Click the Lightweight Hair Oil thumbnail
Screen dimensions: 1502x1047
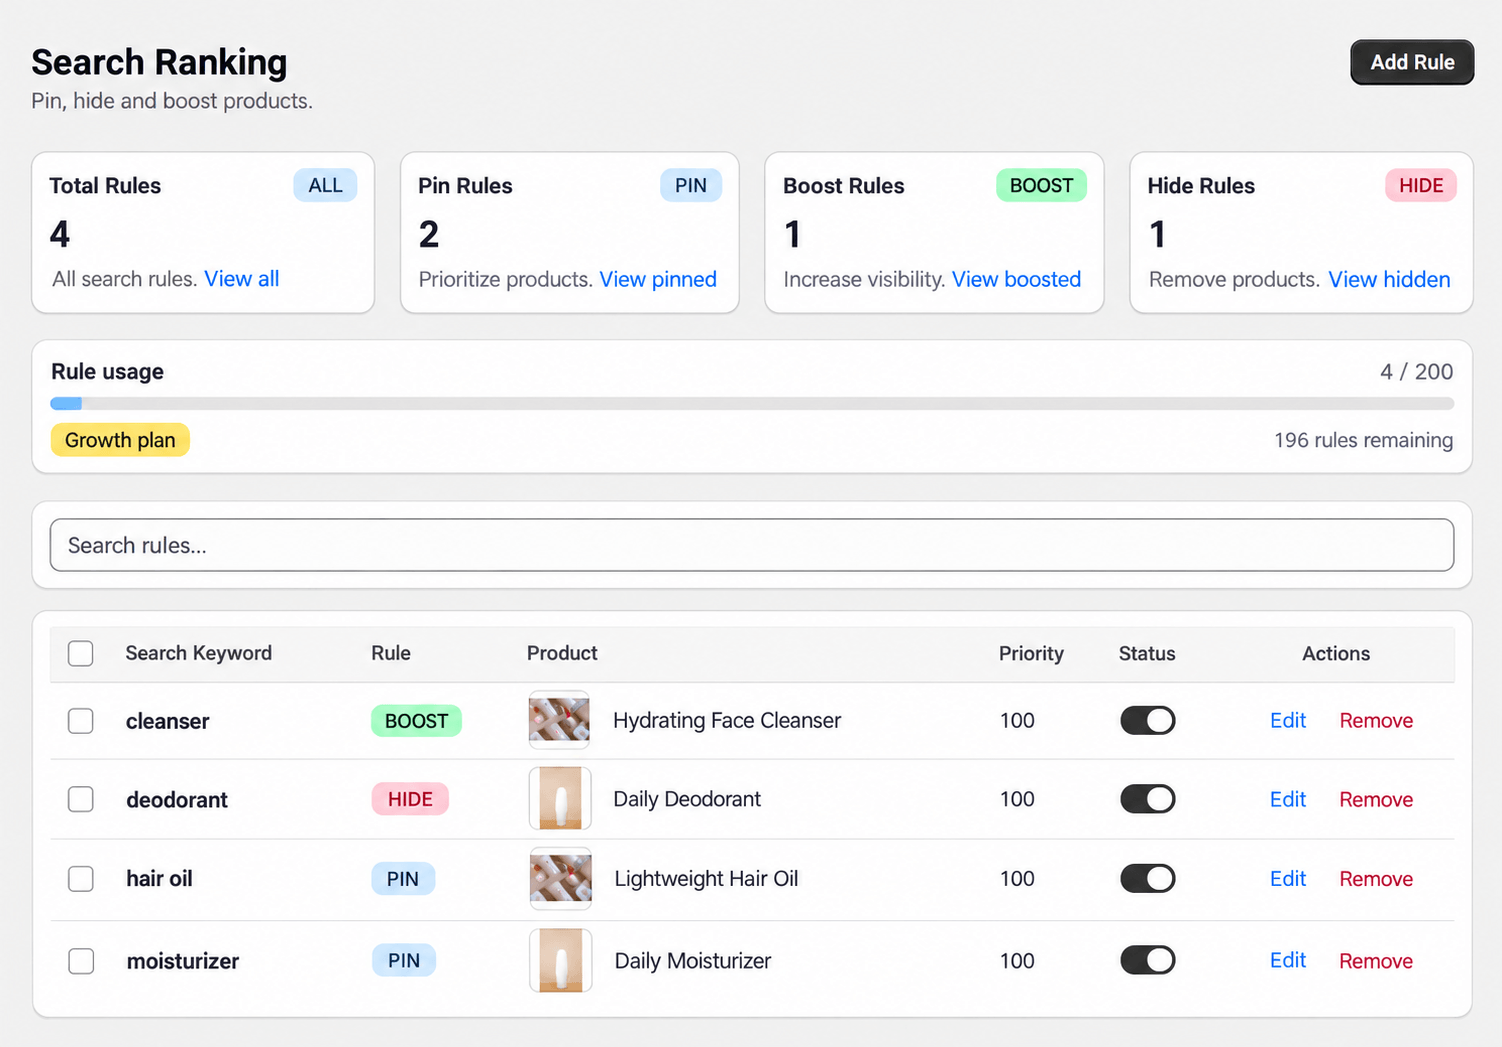pyautogui.click(x=560, y=878)
